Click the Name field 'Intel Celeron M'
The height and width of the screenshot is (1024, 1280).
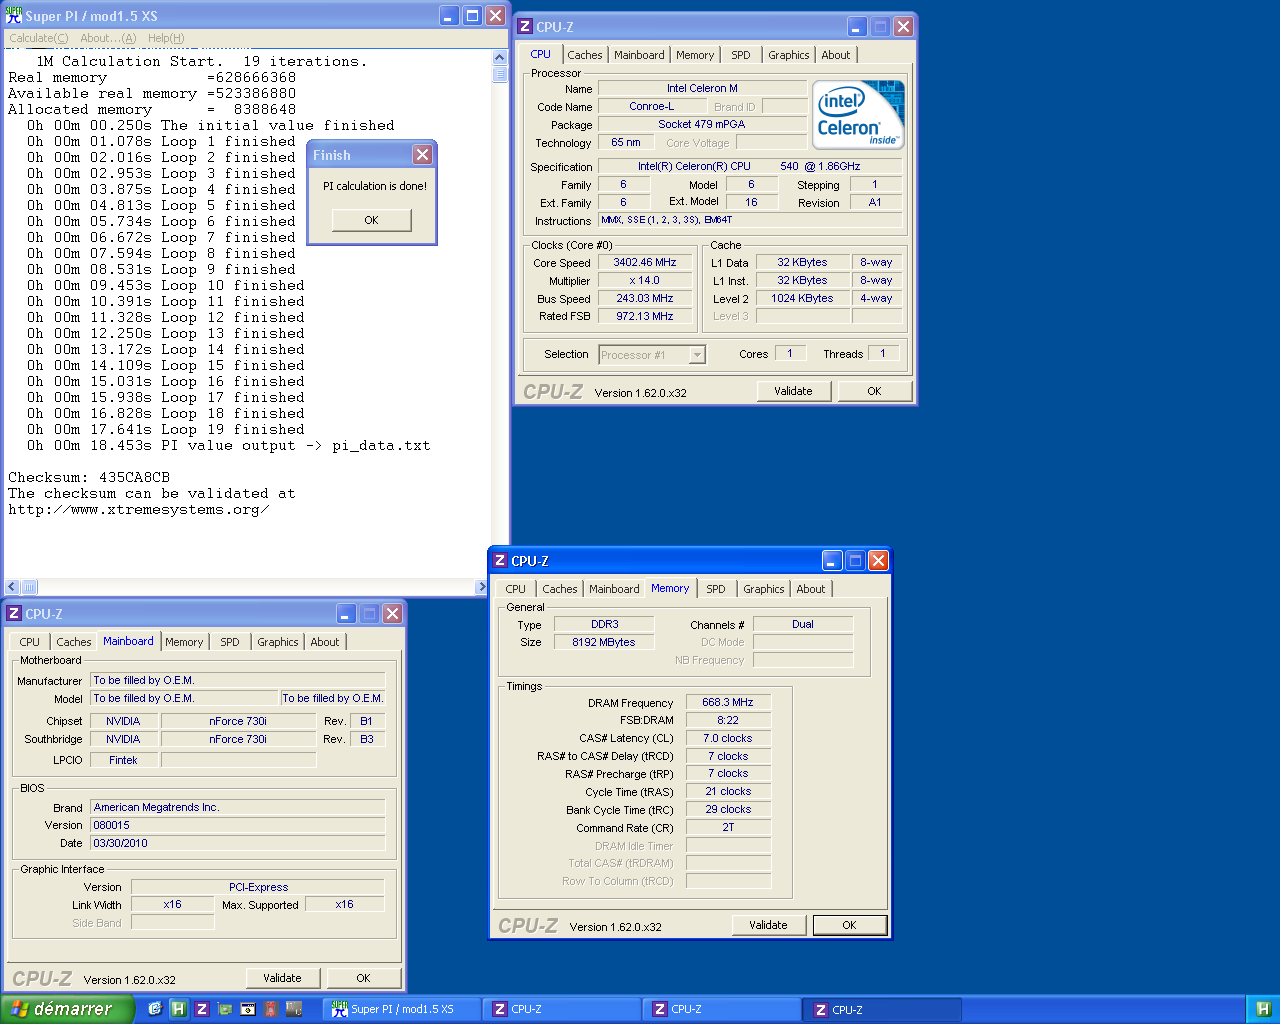pos(702,88)
